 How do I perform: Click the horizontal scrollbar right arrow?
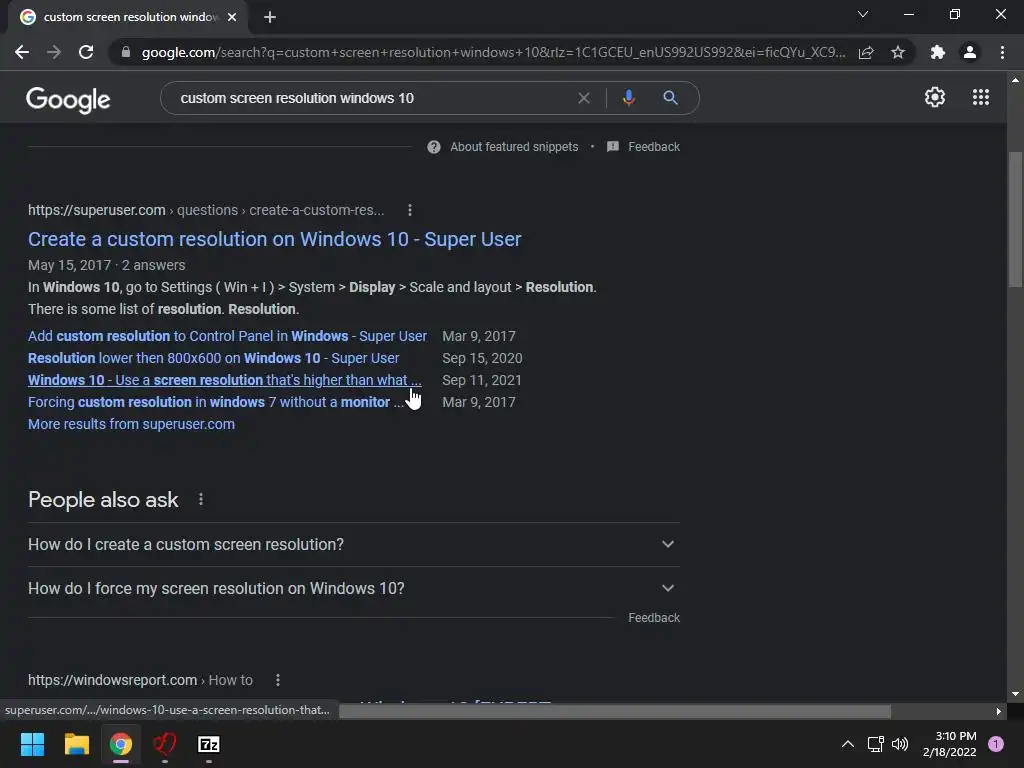pyautogui.click(x=999, y=711)
